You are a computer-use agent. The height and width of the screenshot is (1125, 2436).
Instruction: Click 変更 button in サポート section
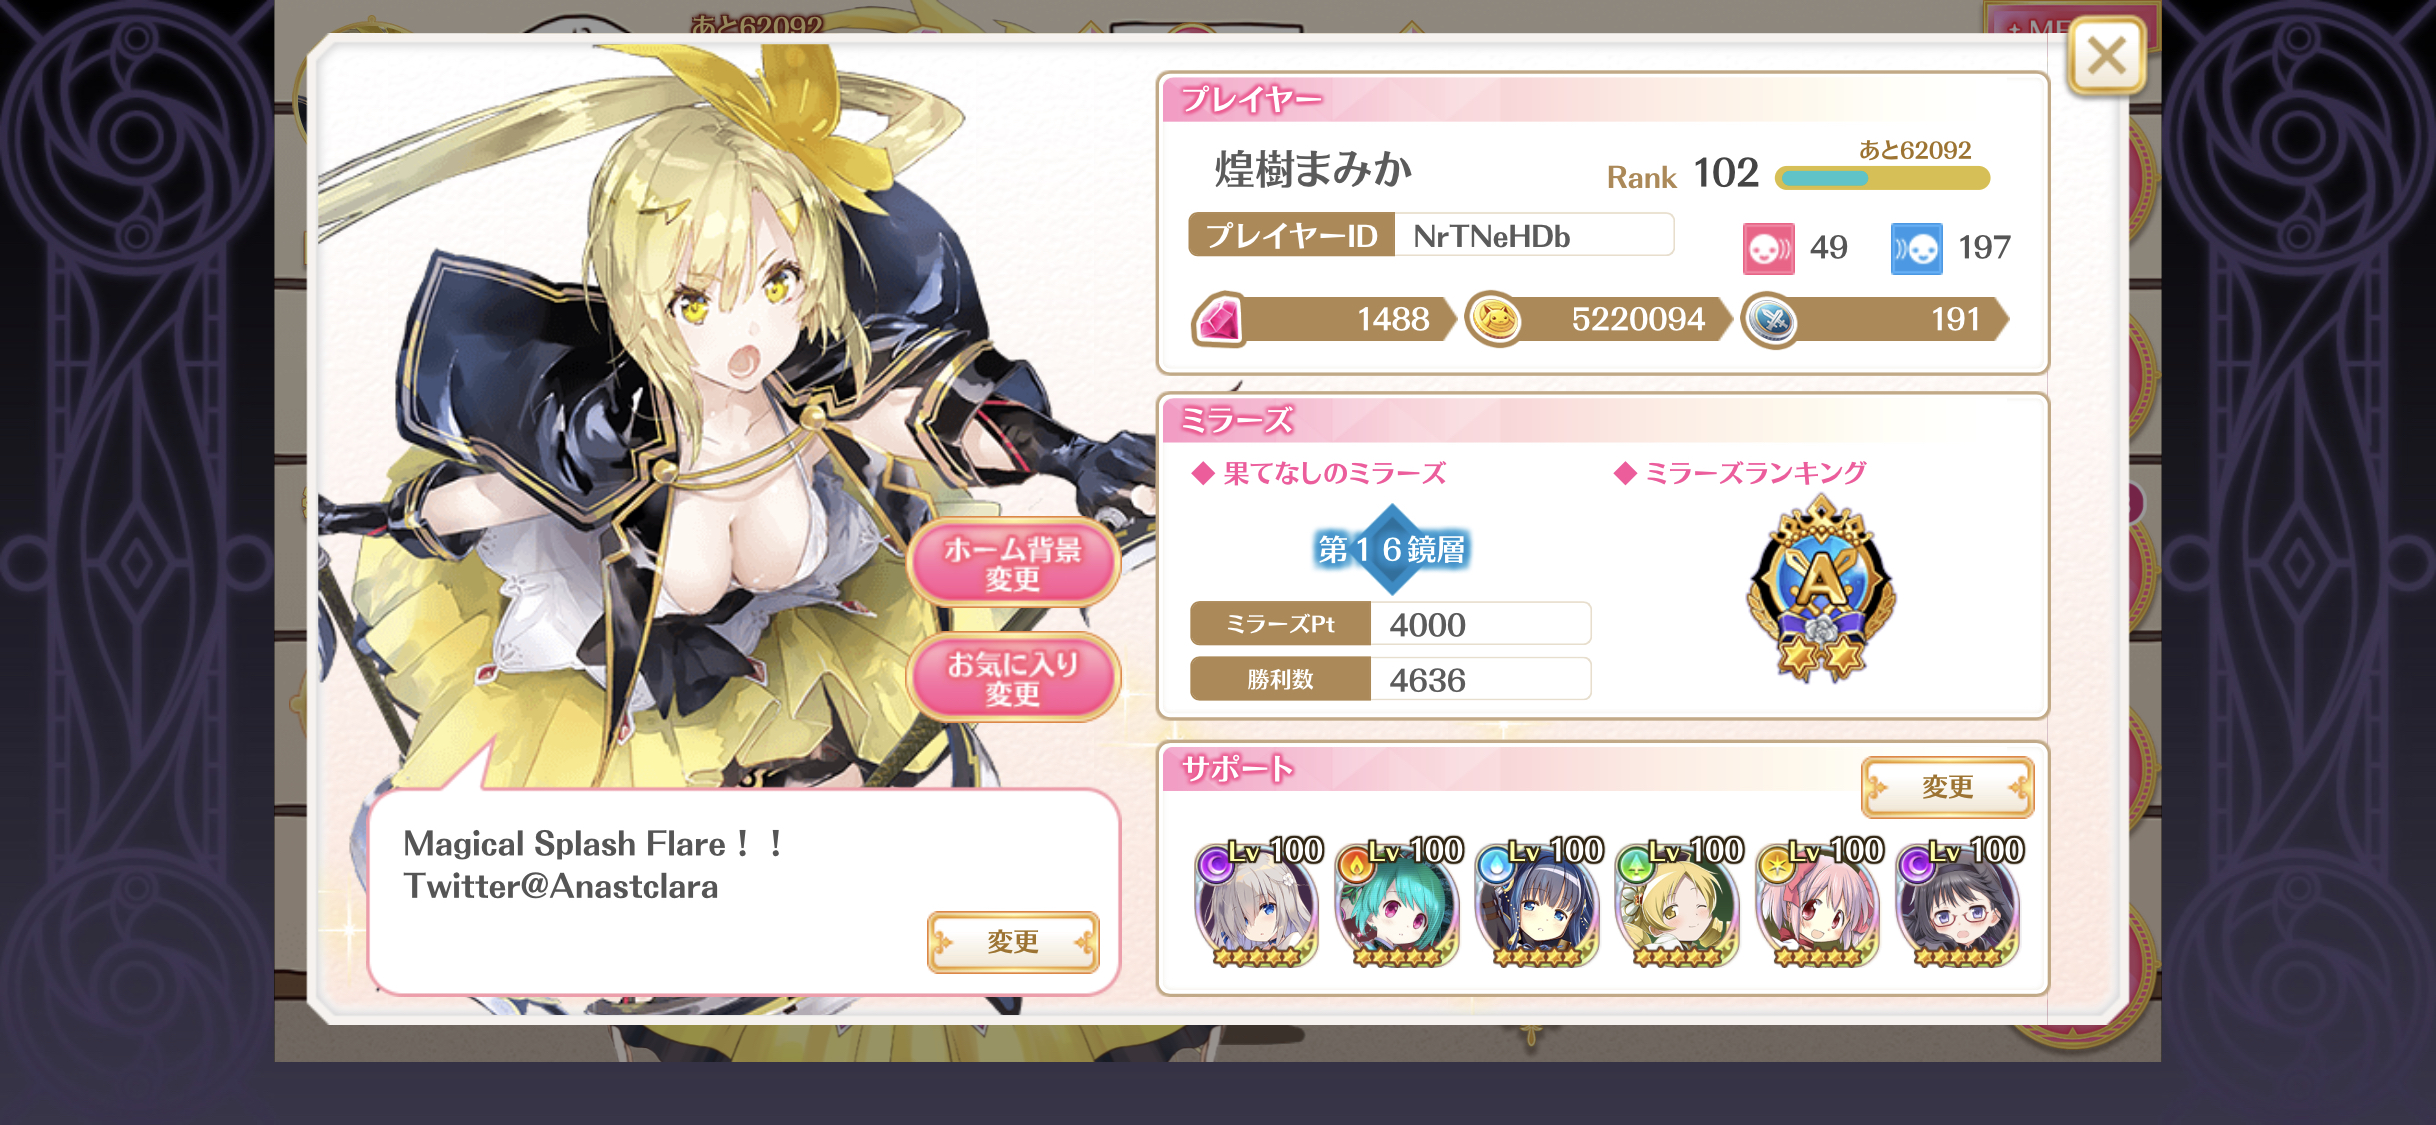tap(1947, 787)
